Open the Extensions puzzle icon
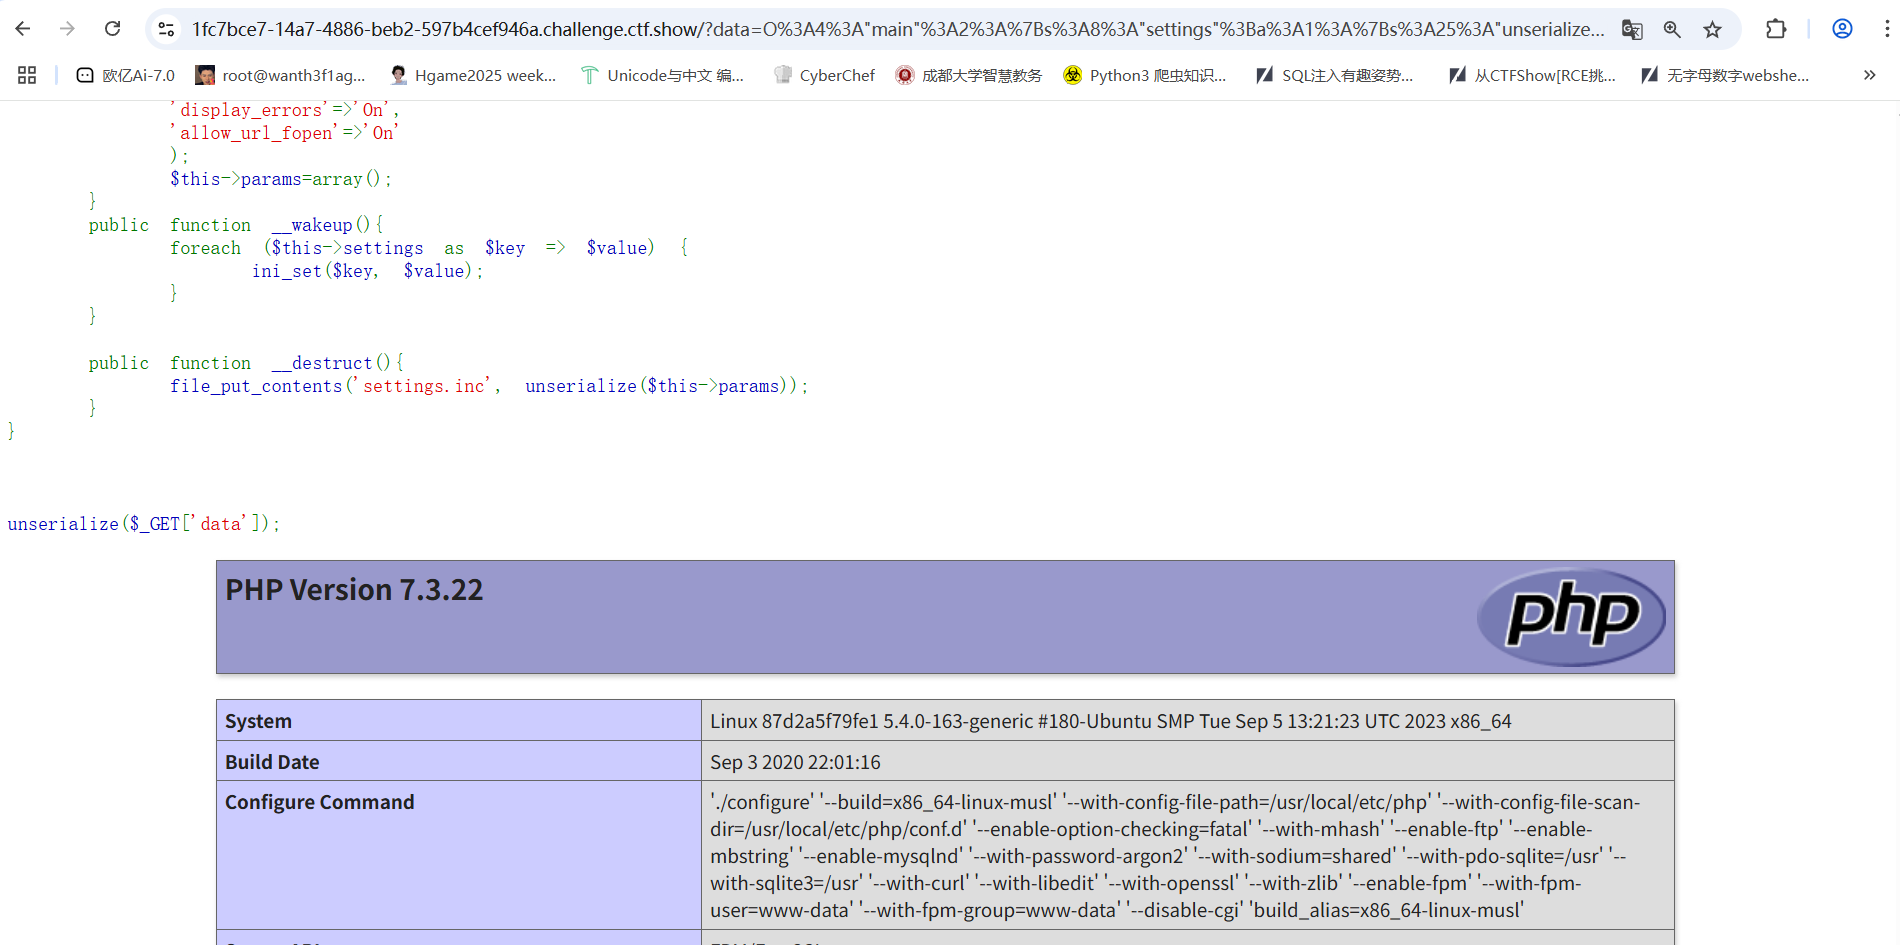This screenshot has width=1900, height=945. coord(1776,29)
